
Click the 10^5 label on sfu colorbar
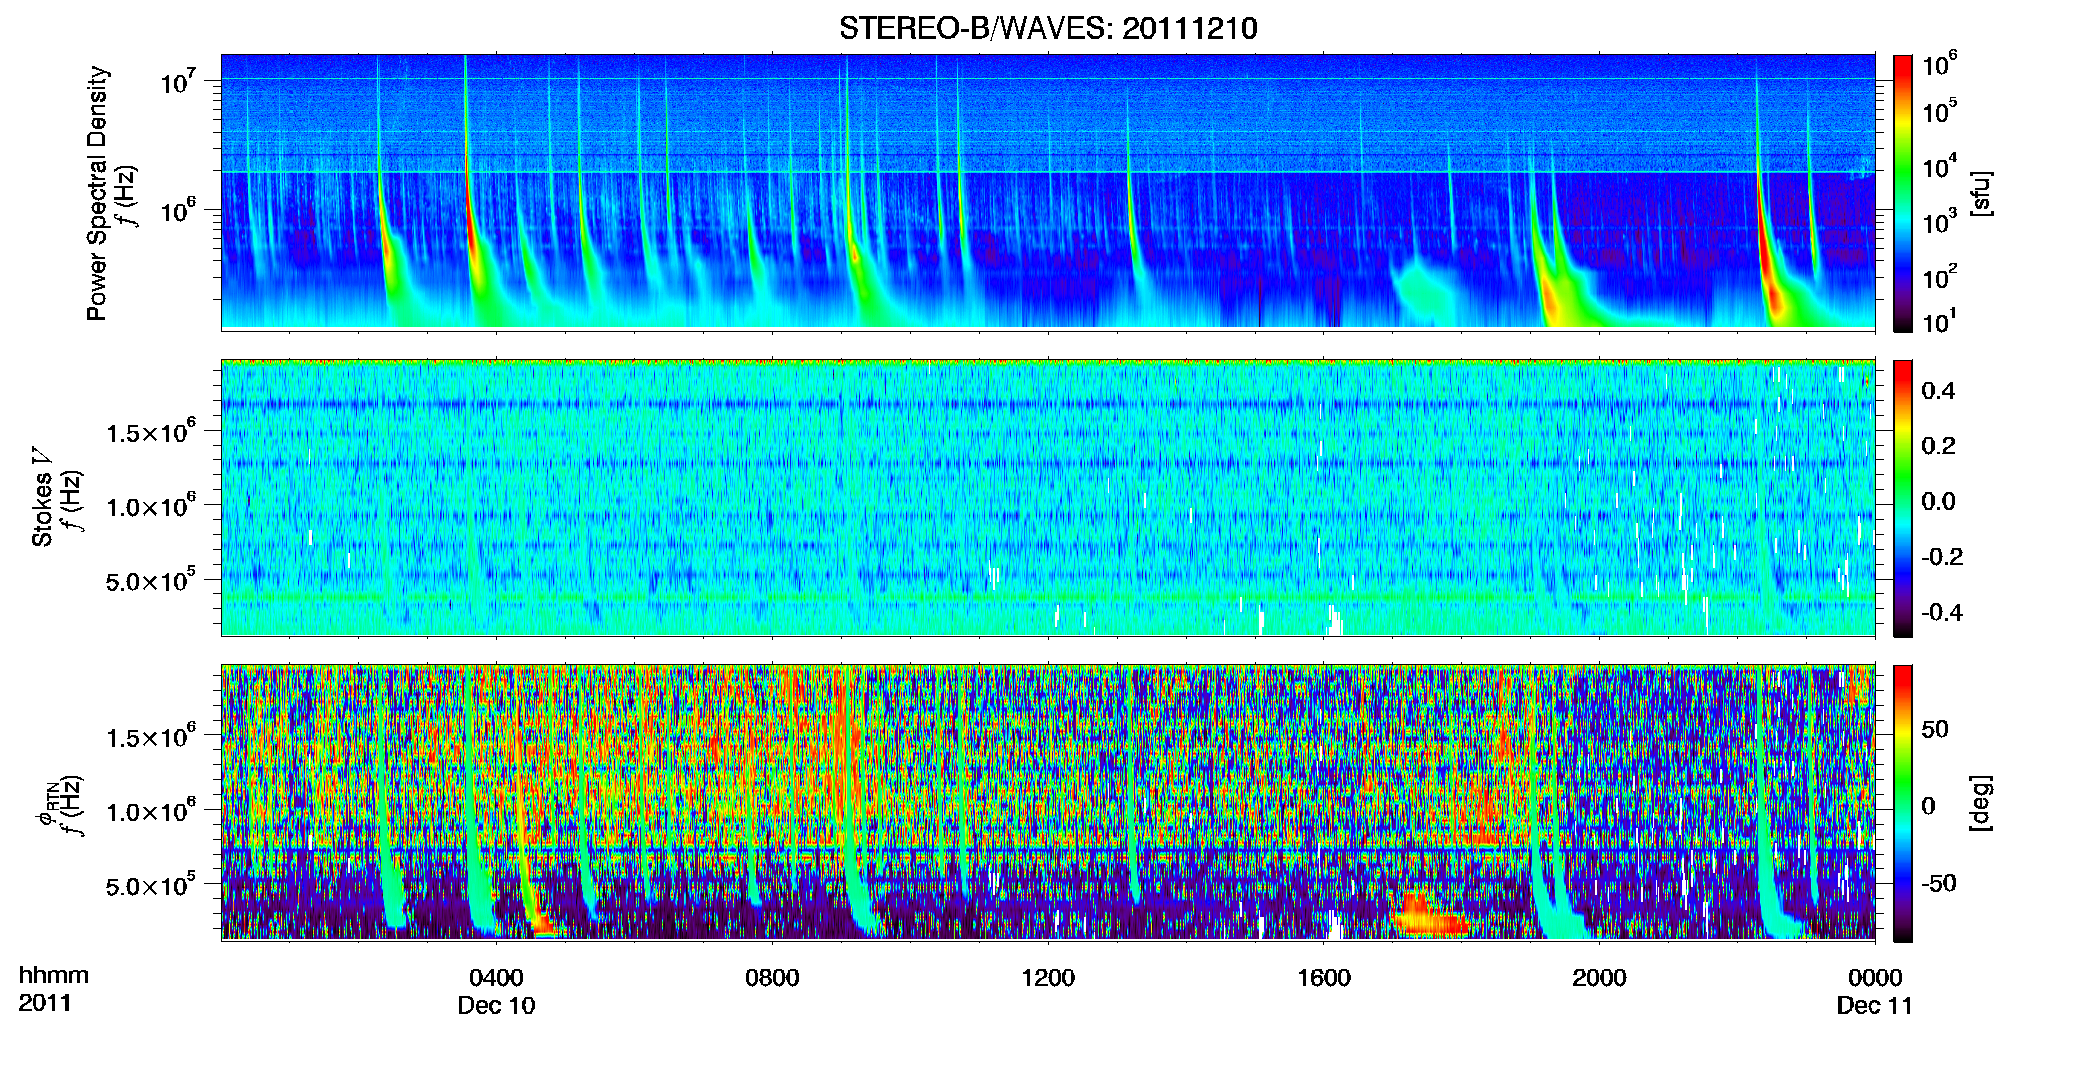(1939, 110)
